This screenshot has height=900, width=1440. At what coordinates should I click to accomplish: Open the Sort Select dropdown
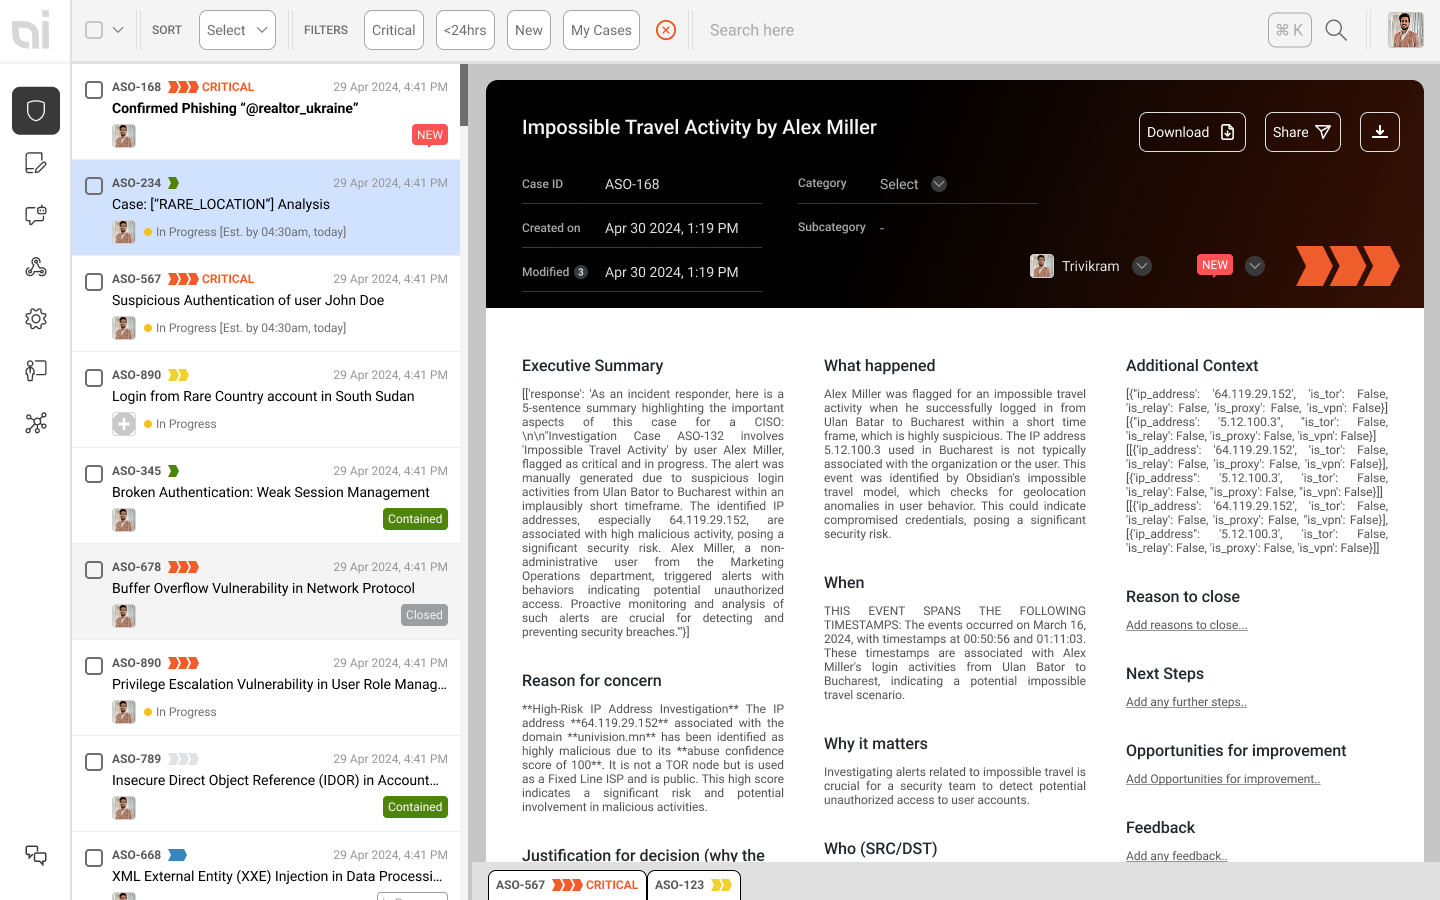pyautogui.click(x=237, y=30)
